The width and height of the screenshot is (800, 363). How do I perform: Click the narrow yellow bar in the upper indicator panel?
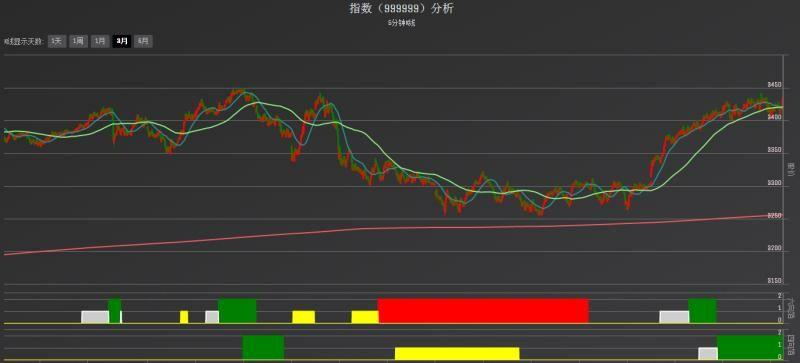[184, 317]
